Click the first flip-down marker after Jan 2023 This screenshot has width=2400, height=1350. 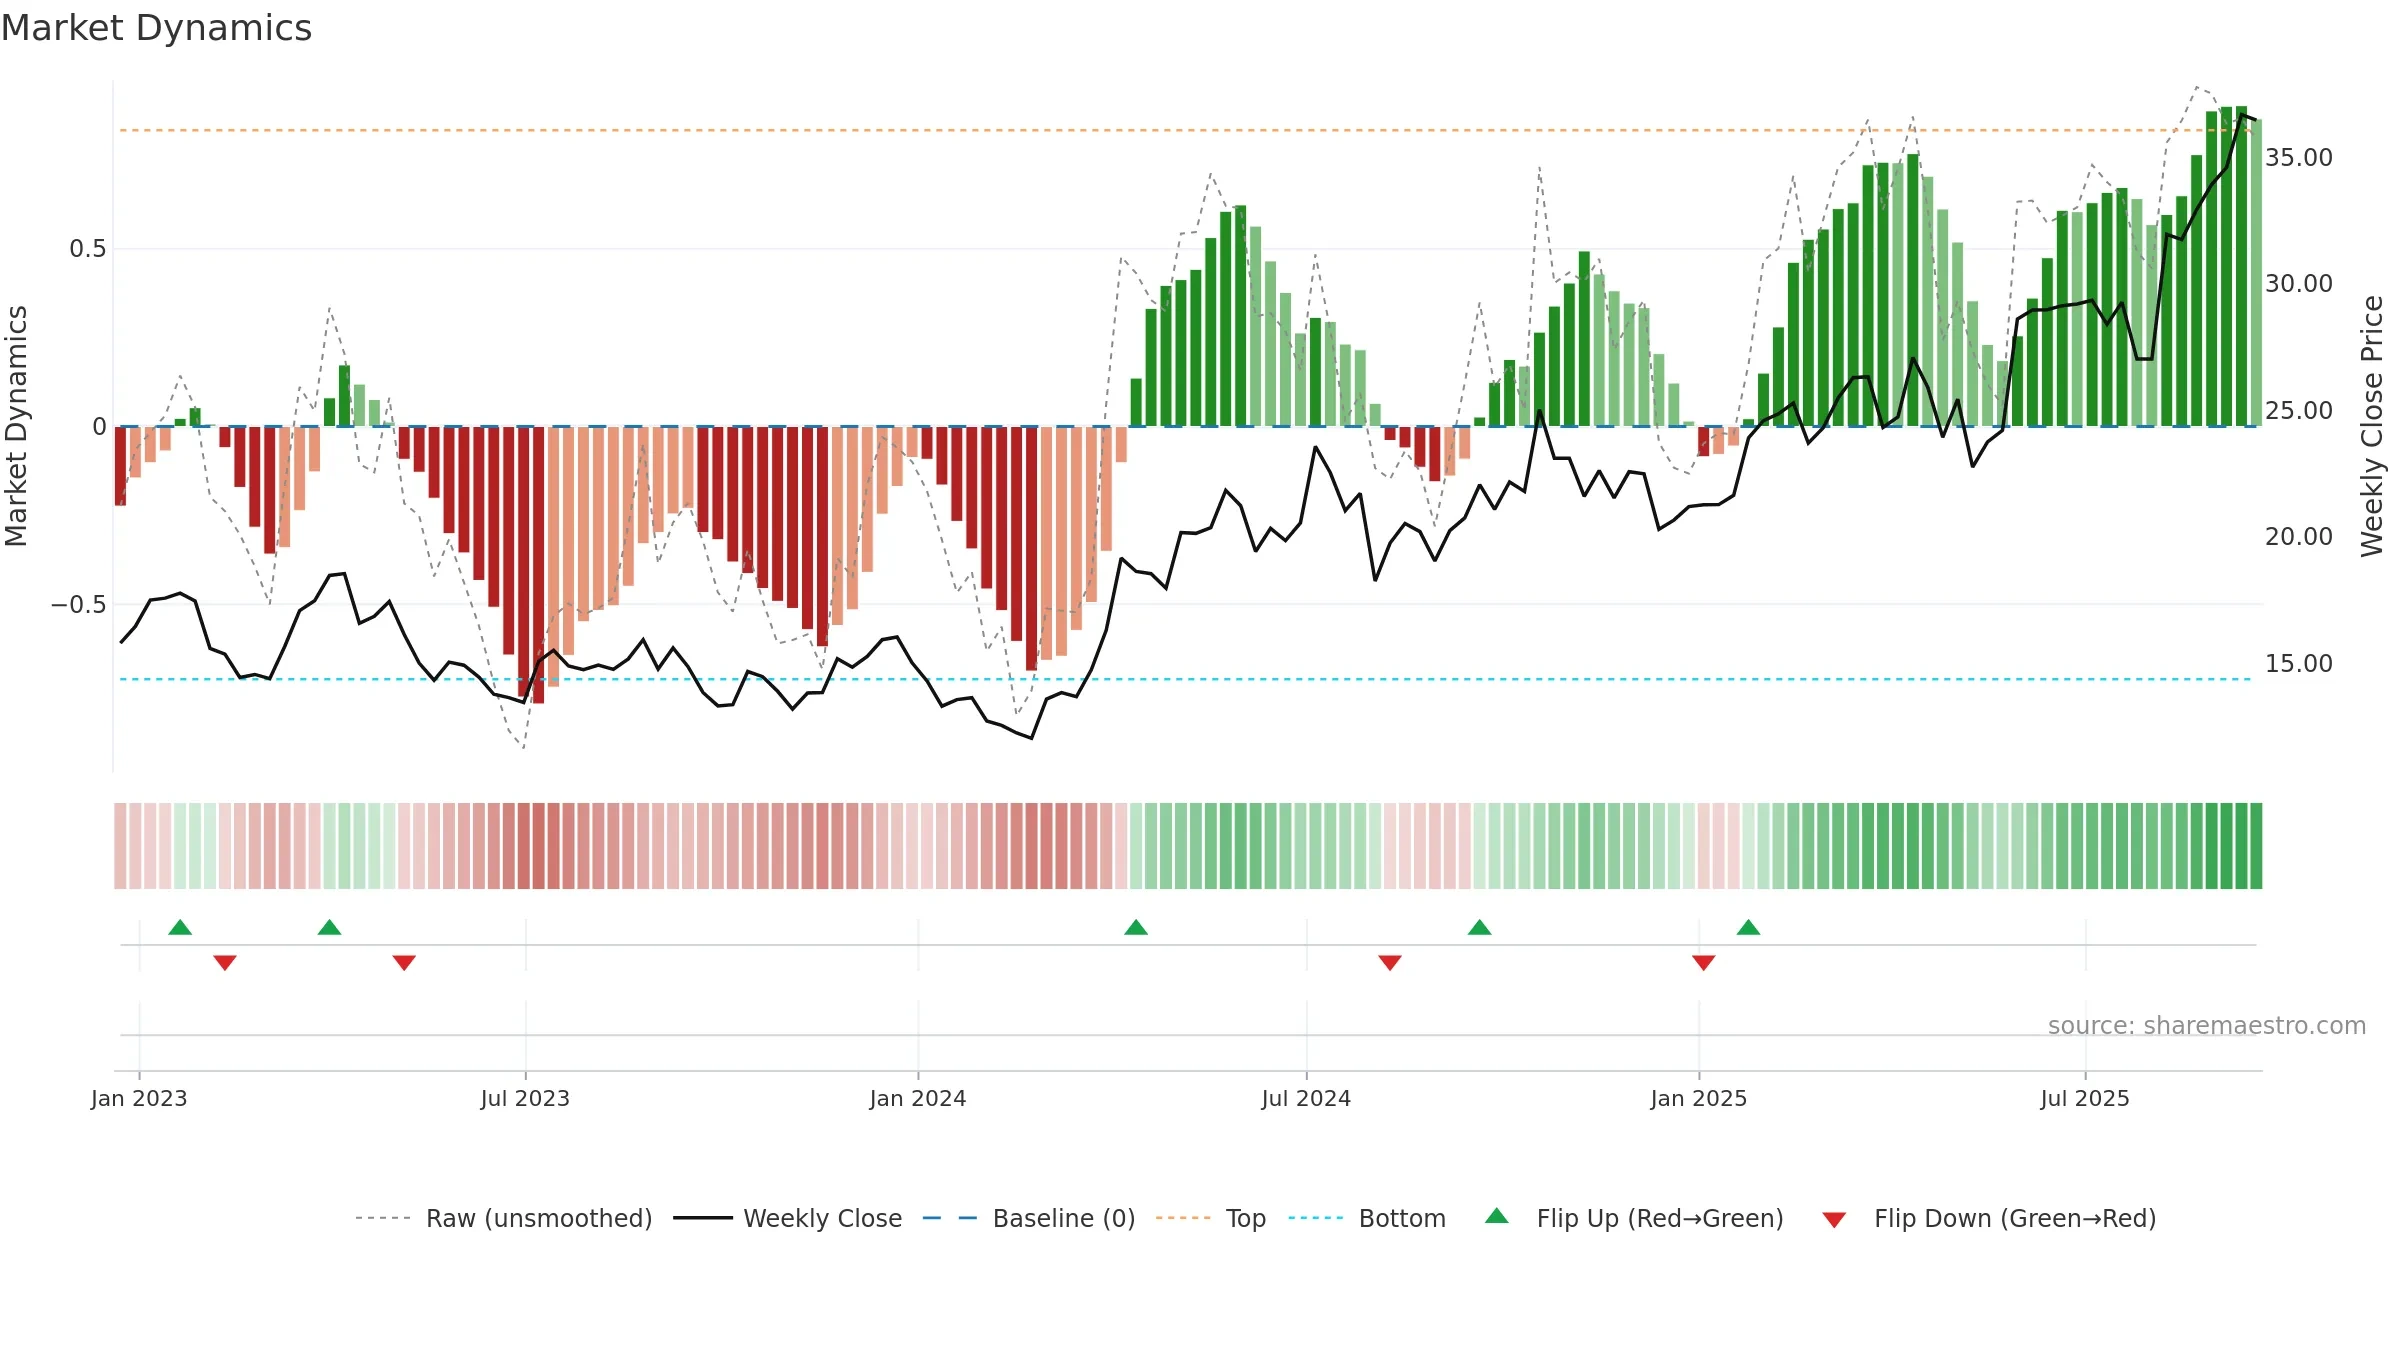click(x=225, y=962)
